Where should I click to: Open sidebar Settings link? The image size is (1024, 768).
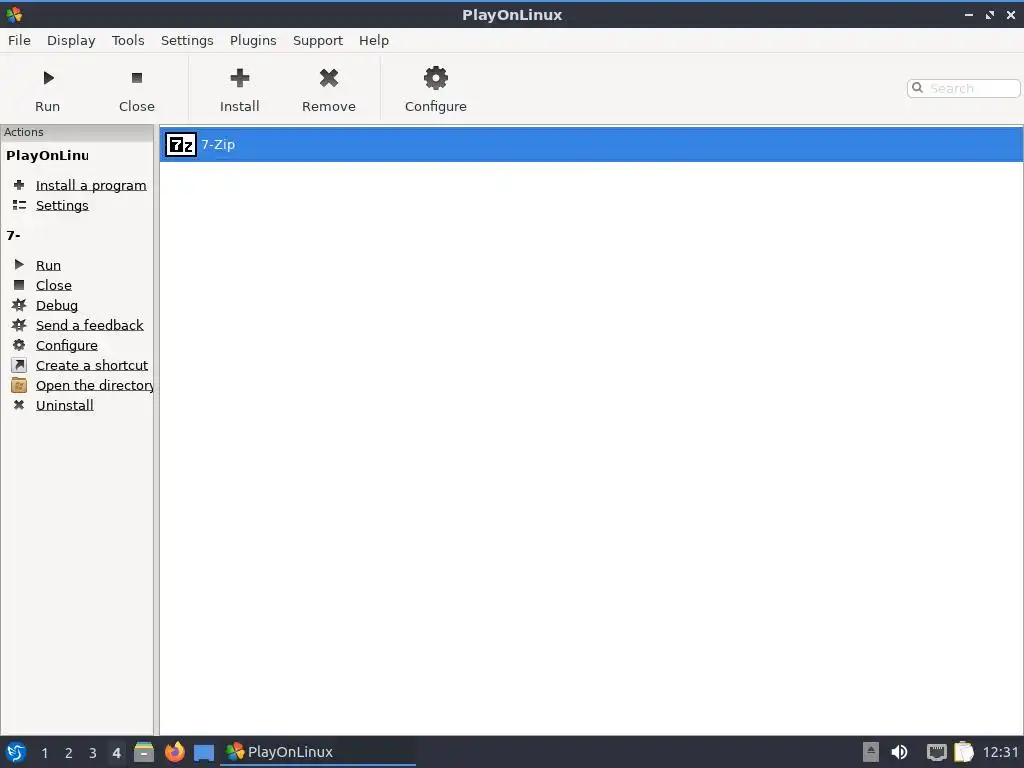(62, 205)
